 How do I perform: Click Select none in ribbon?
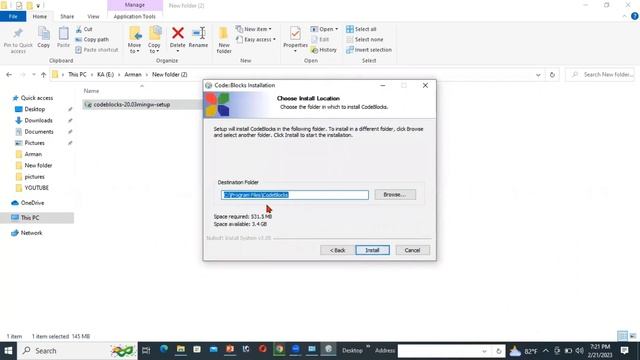(x=364, y=40)
